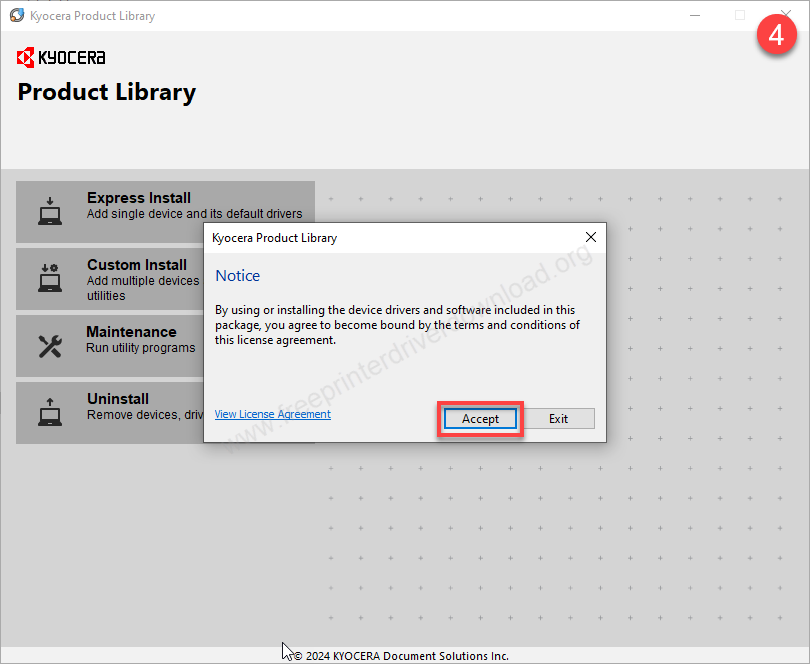Click the Uninstall laptop upload icon
810x664 pixels.
[x=50, y=412]
